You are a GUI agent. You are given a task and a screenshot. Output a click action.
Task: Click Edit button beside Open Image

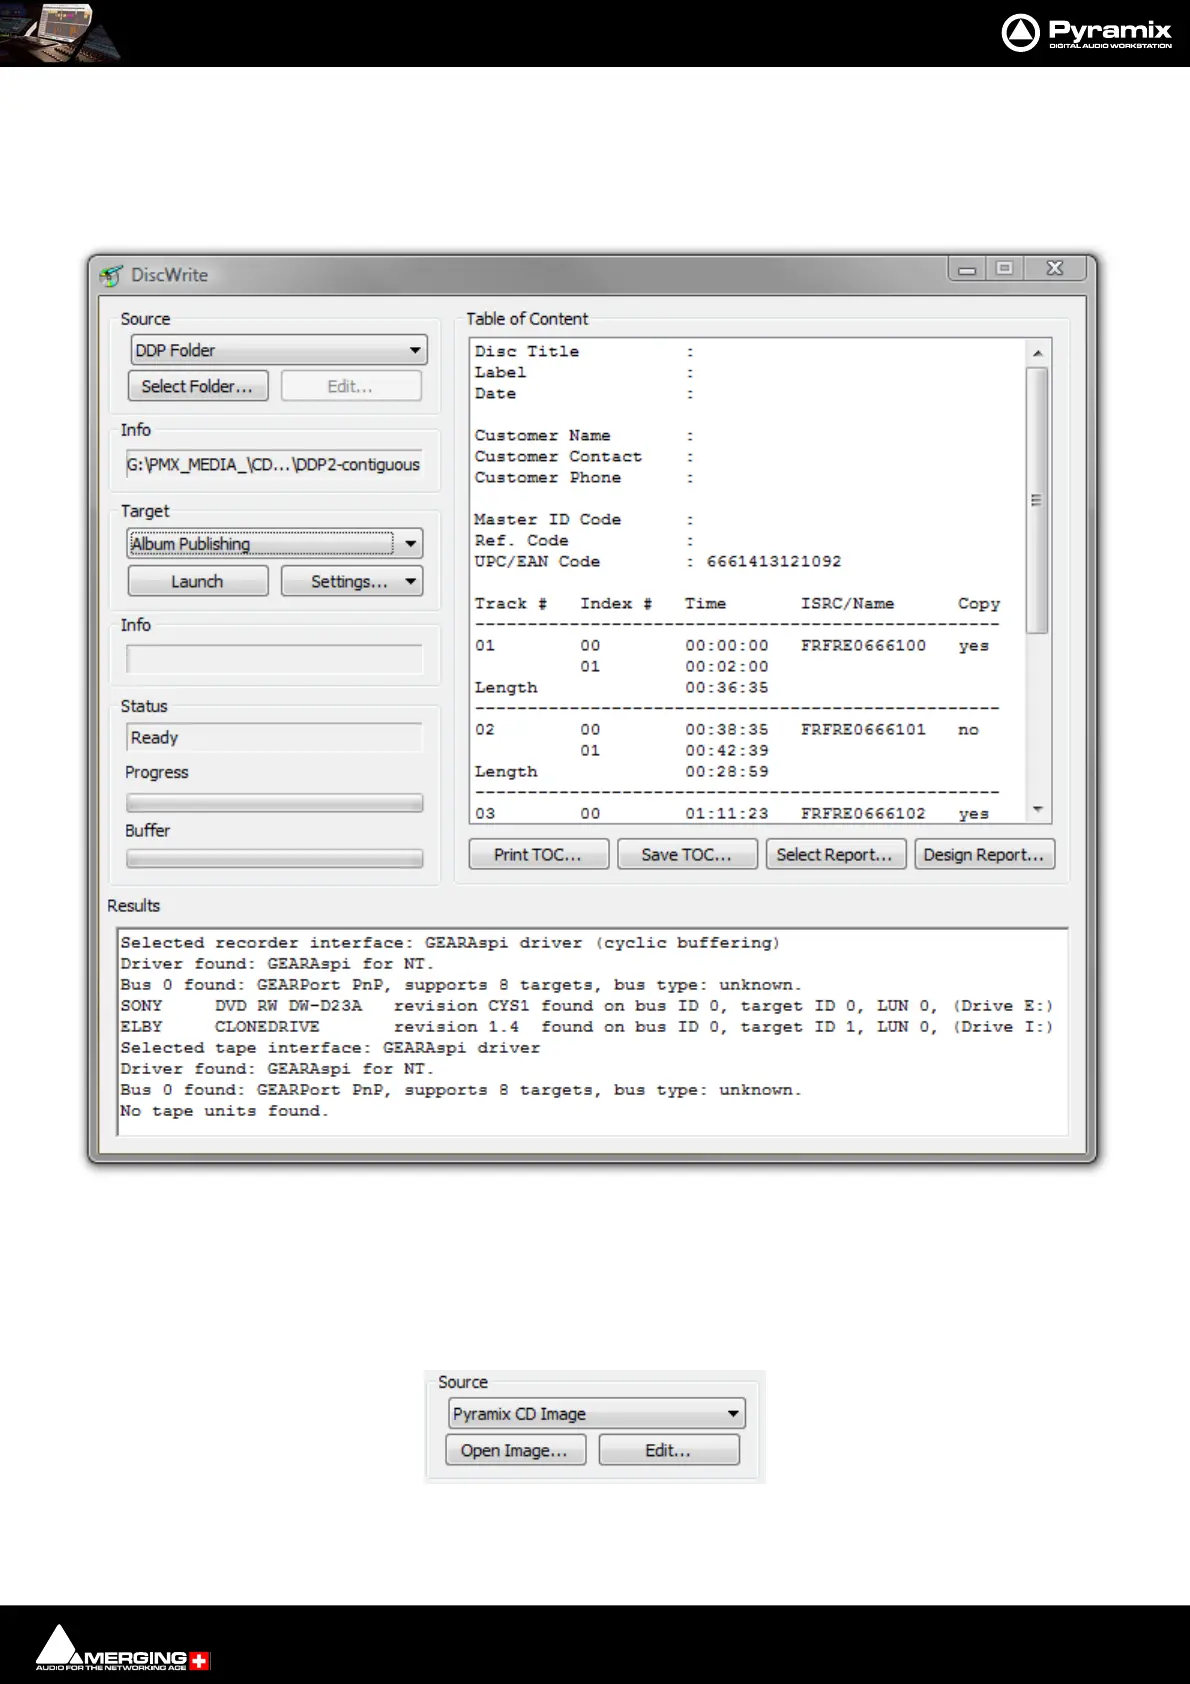(x=668, y=1451)
